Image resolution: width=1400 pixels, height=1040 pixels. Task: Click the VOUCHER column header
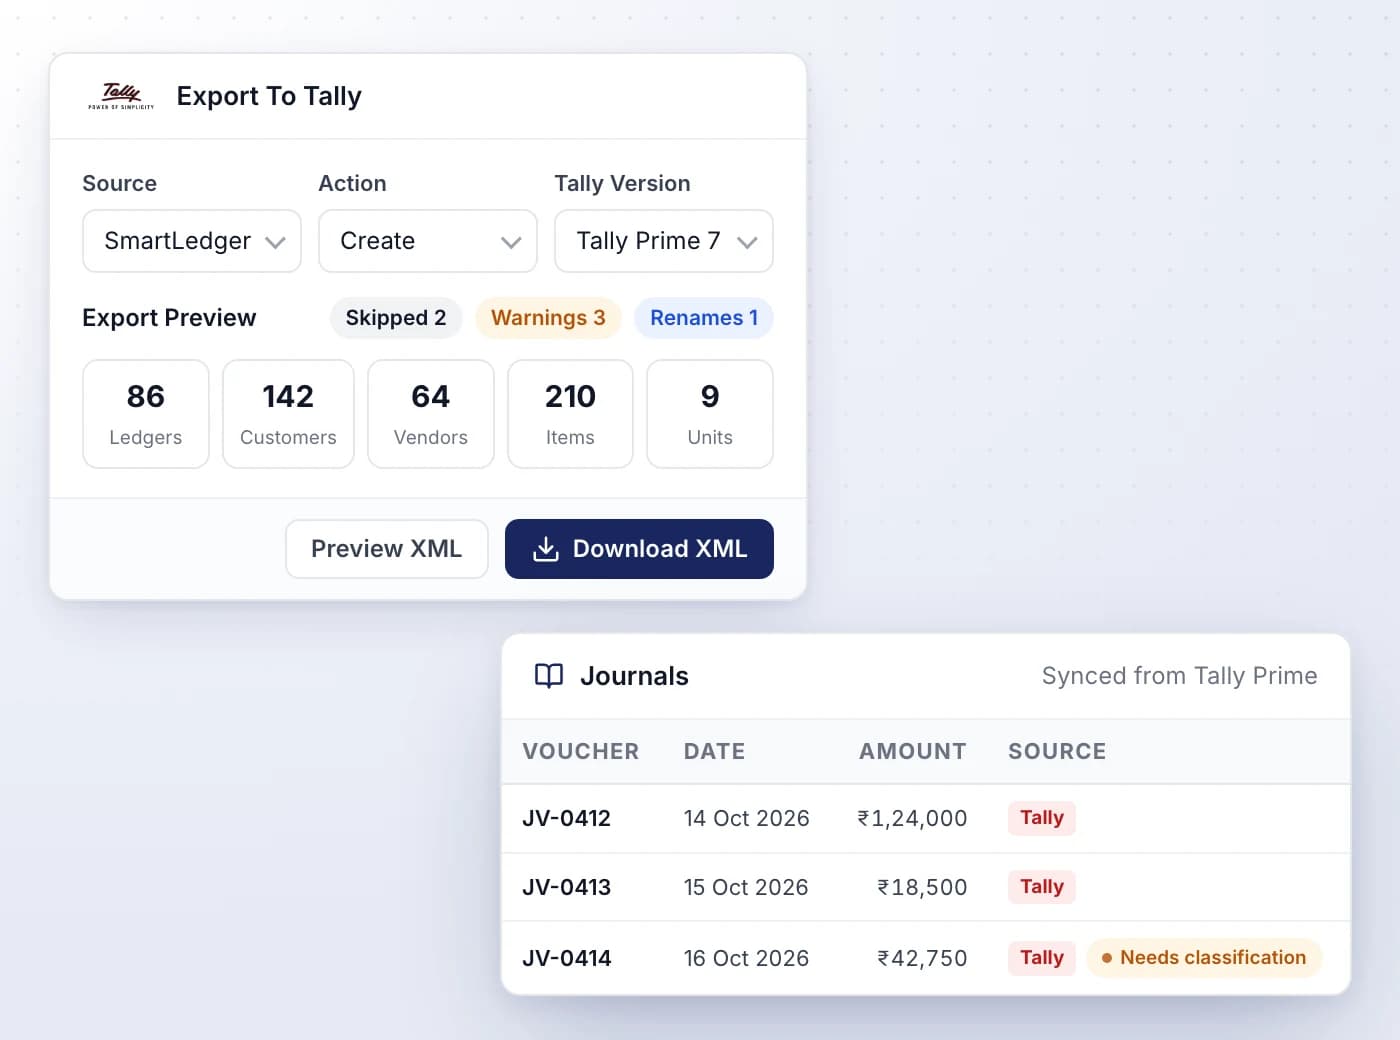point(581,752)
